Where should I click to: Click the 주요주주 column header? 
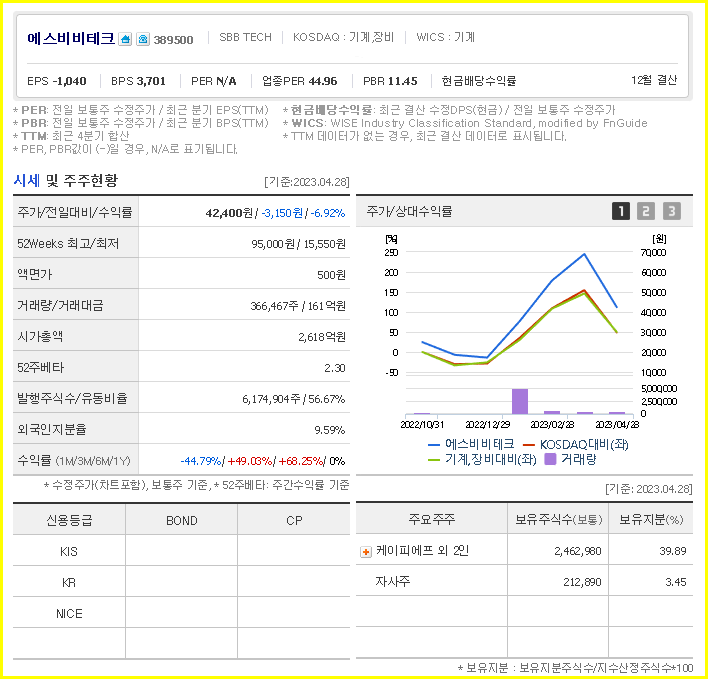pyautogui.click(x=432, y=519)
